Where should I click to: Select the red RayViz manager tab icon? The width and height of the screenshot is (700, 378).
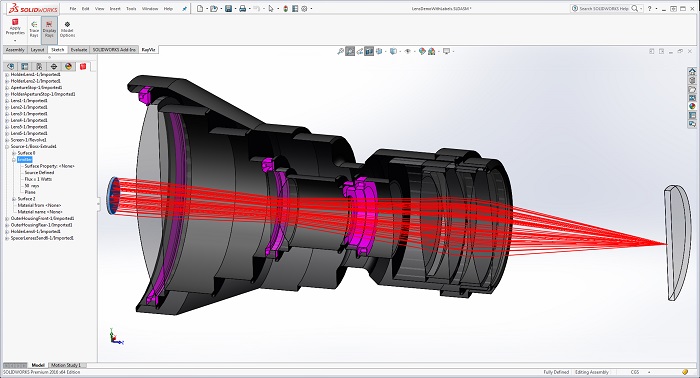pyautogui.click(x=83, y=66)
